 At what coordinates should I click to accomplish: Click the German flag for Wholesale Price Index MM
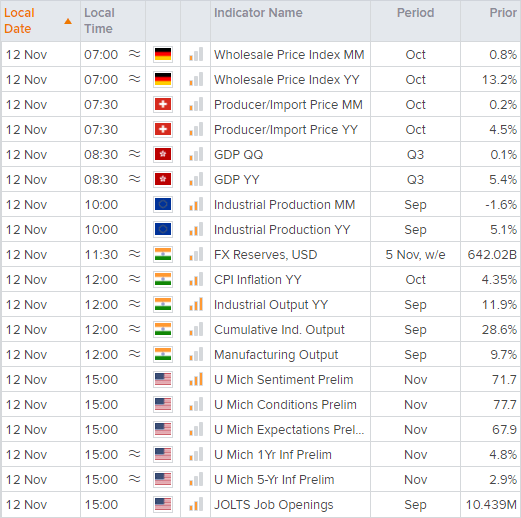(163, 54)
